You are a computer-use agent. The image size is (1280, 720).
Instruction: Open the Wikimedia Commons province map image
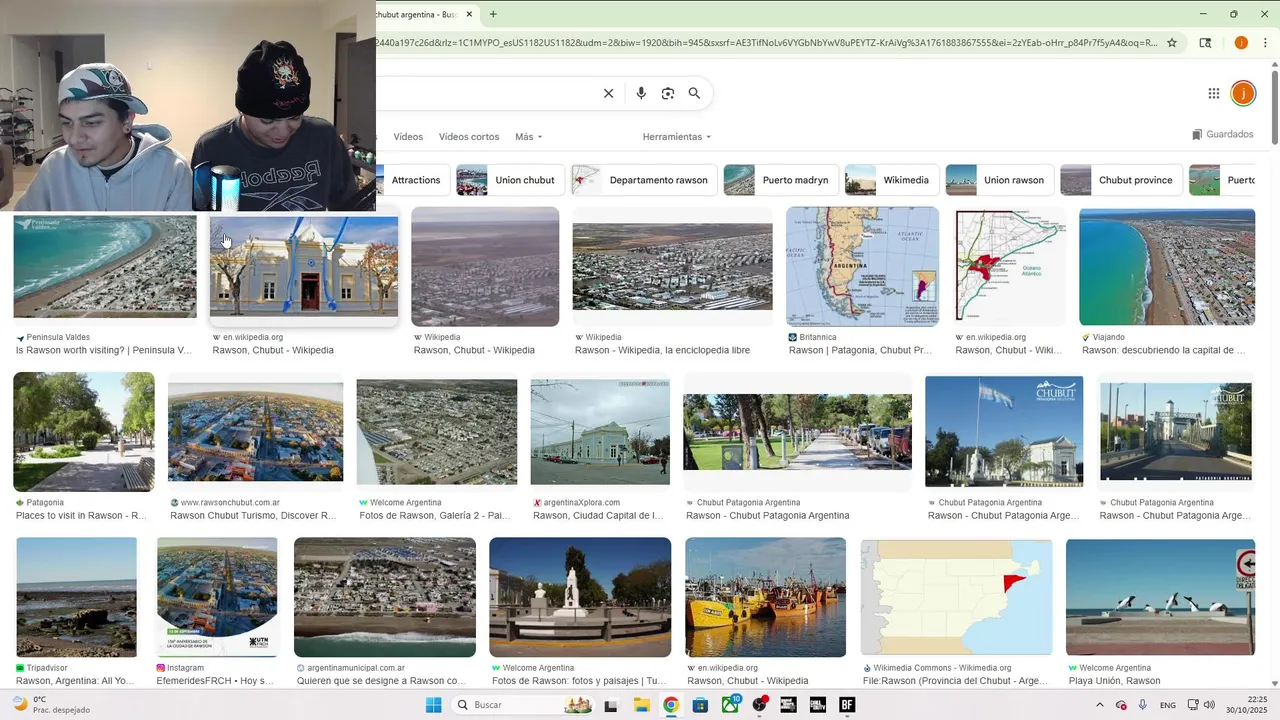tap(957, 597)
